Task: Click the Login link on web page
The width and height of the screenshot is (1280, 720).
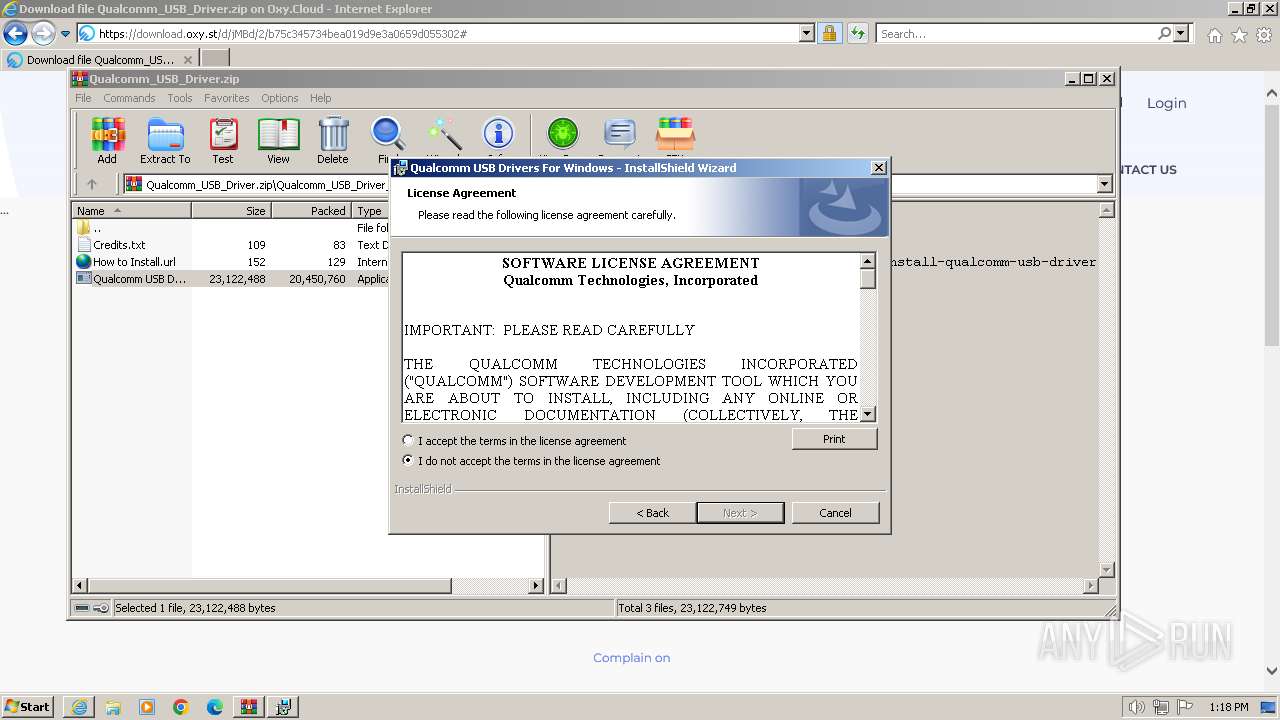Action: click(x=1166, y=103)
